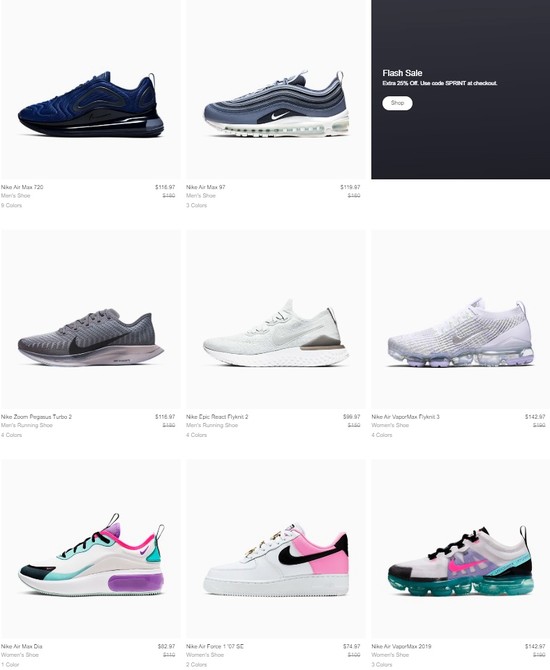
Task: Open the Nike Air VaporMax 2019 image
Action: pyautogui.click(x=460, y=549)
